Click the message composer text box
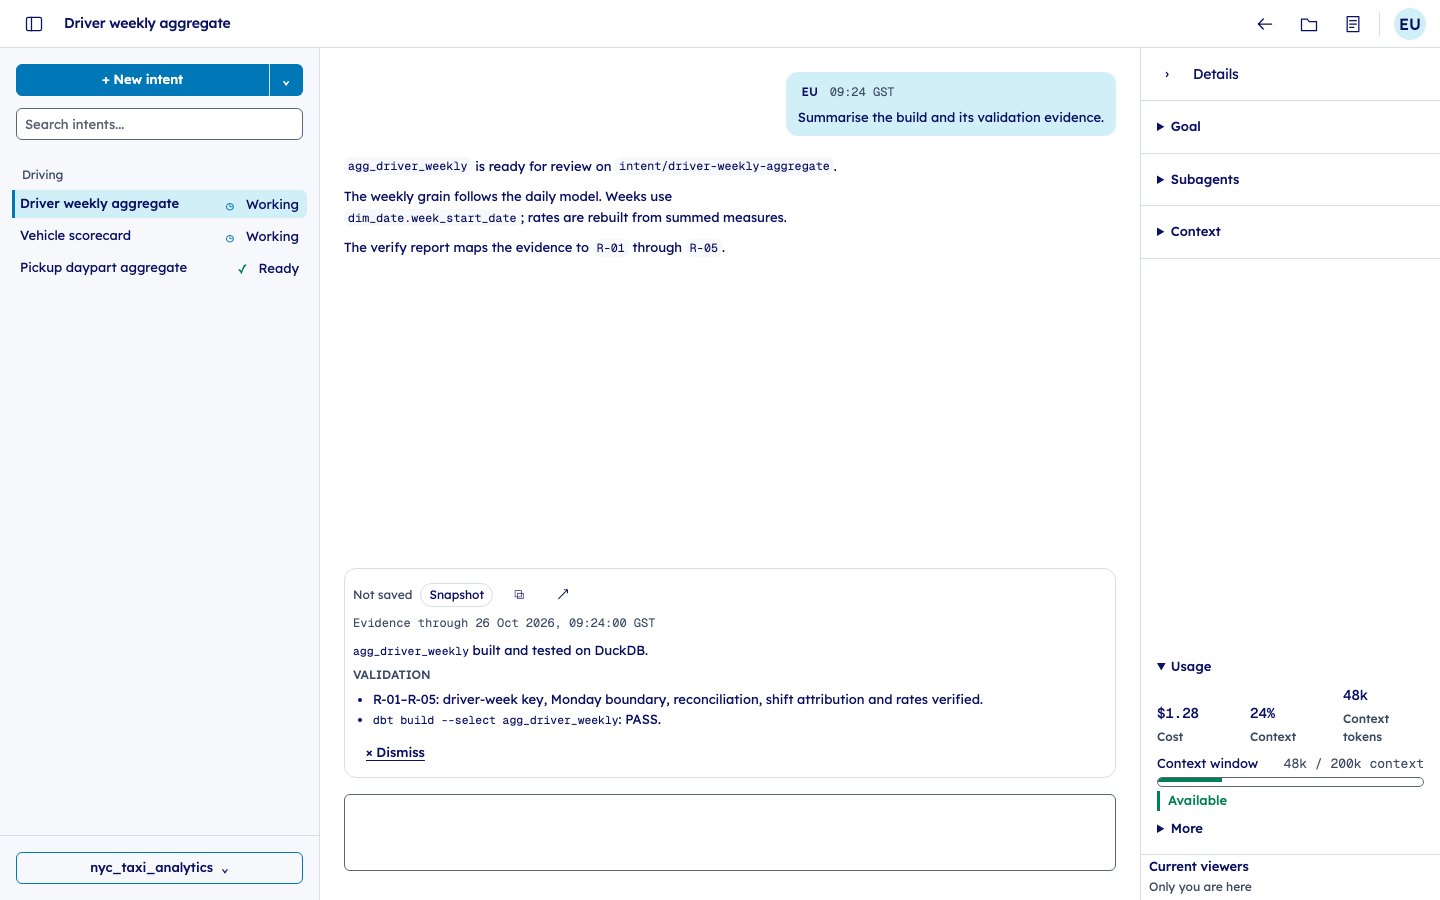This screenshot has height=900, width=1440. tap(730, 833)
